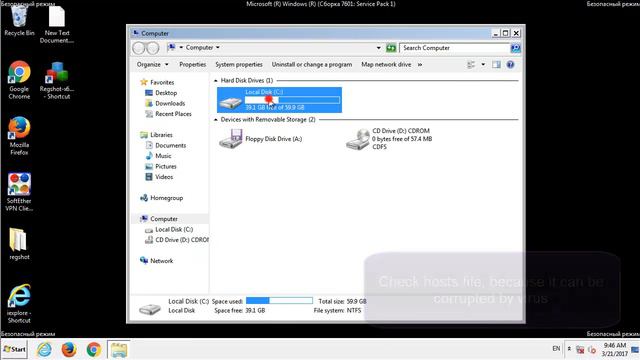Screen dimensions: 640x360
Task: Click the Search Computer input field
Action: click(x=455, y=48)
